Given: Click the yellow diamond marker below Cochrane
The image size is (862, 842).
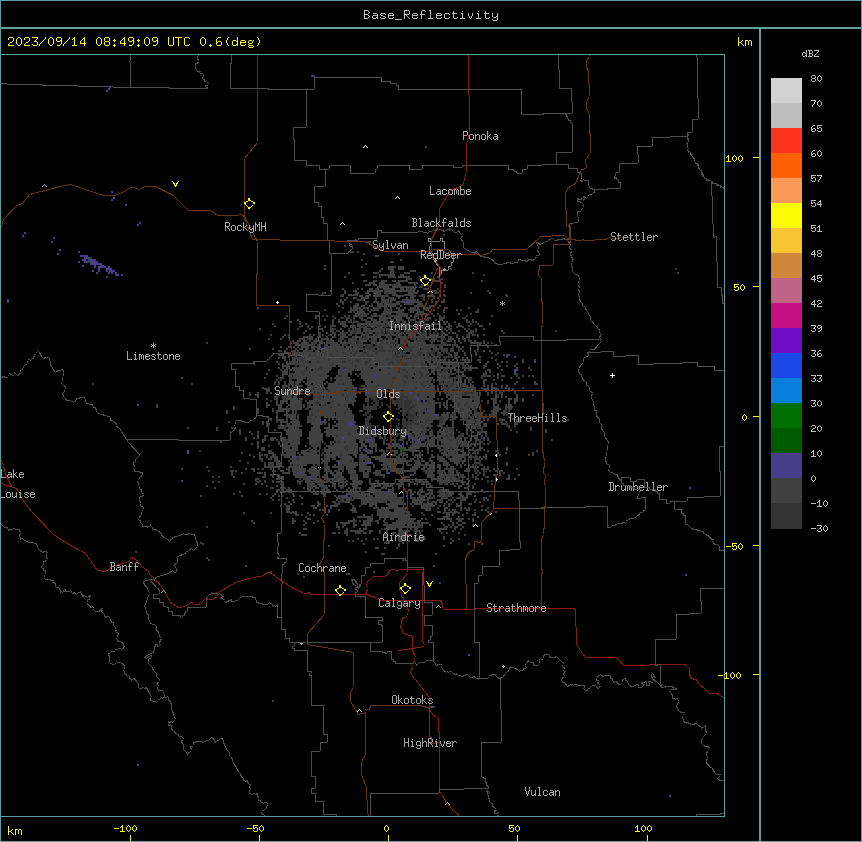Looking at the screenshot, I should pos(340,590).
